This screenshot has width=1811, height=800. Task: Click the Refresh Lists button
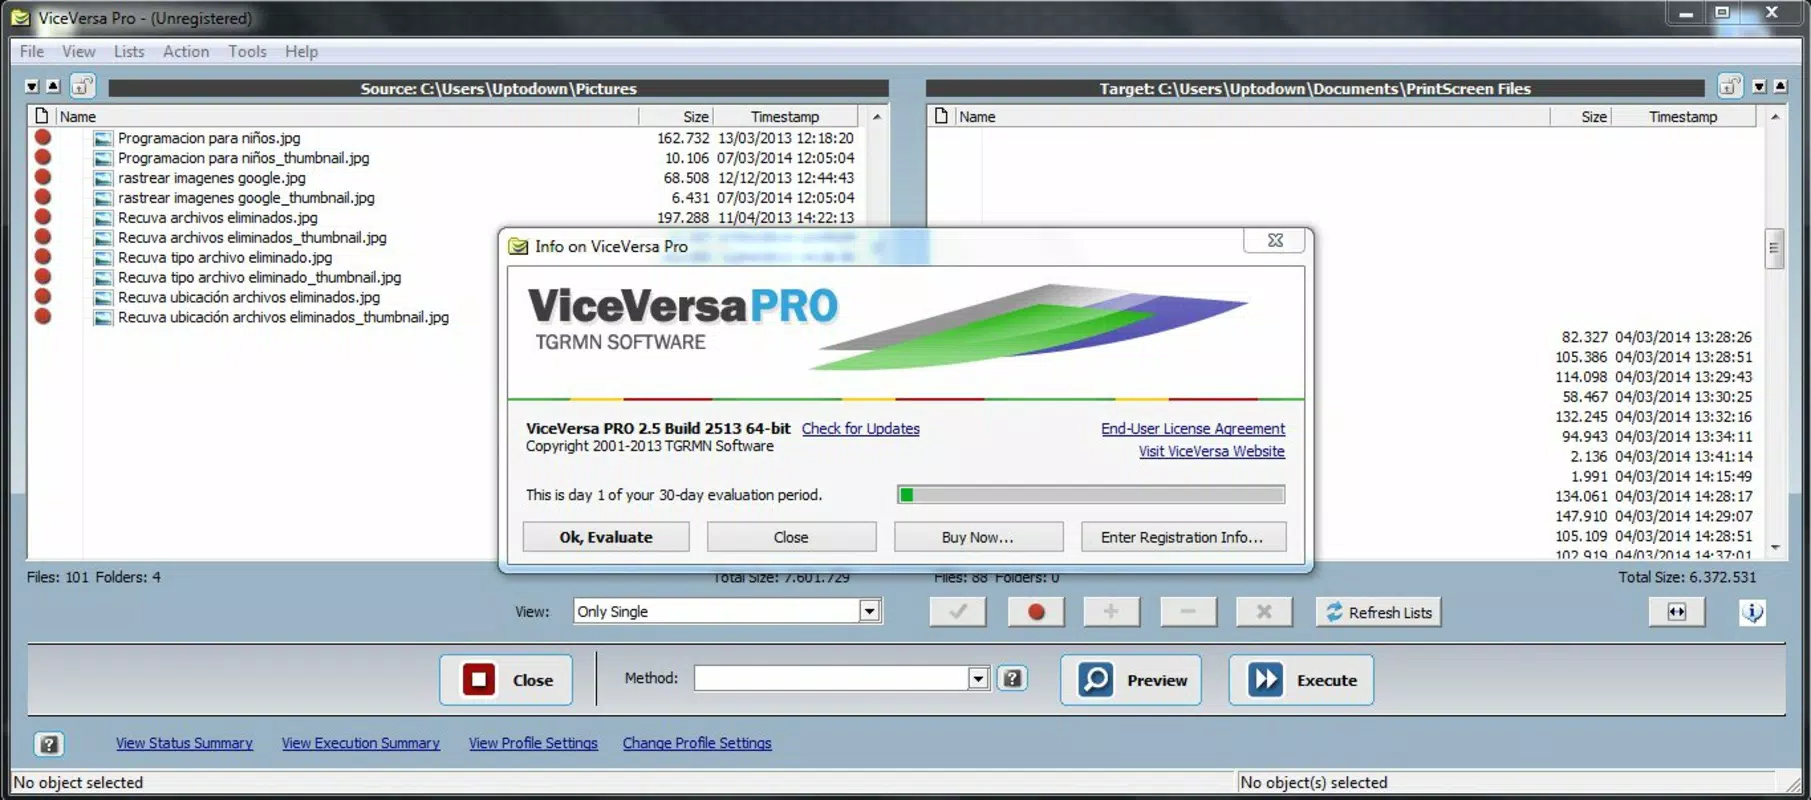point(1378,612)
